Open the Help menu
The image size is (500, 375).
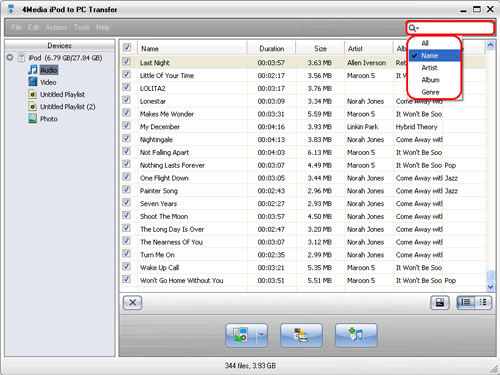click(x=103, y=27)
